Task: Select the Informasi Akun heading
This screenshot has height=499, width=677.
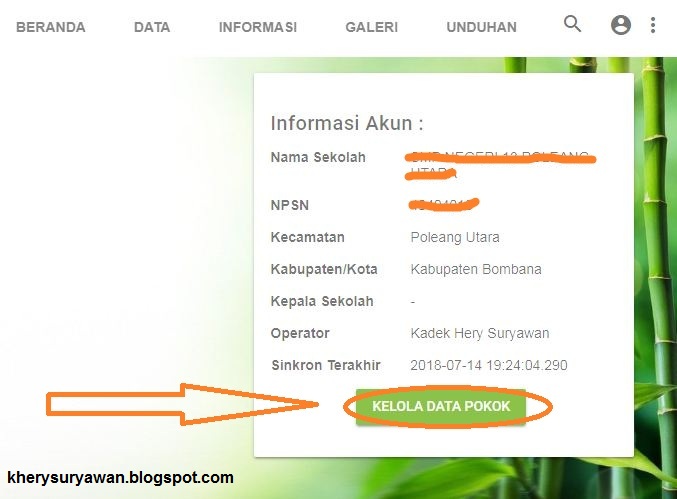Action: (347, 123)
